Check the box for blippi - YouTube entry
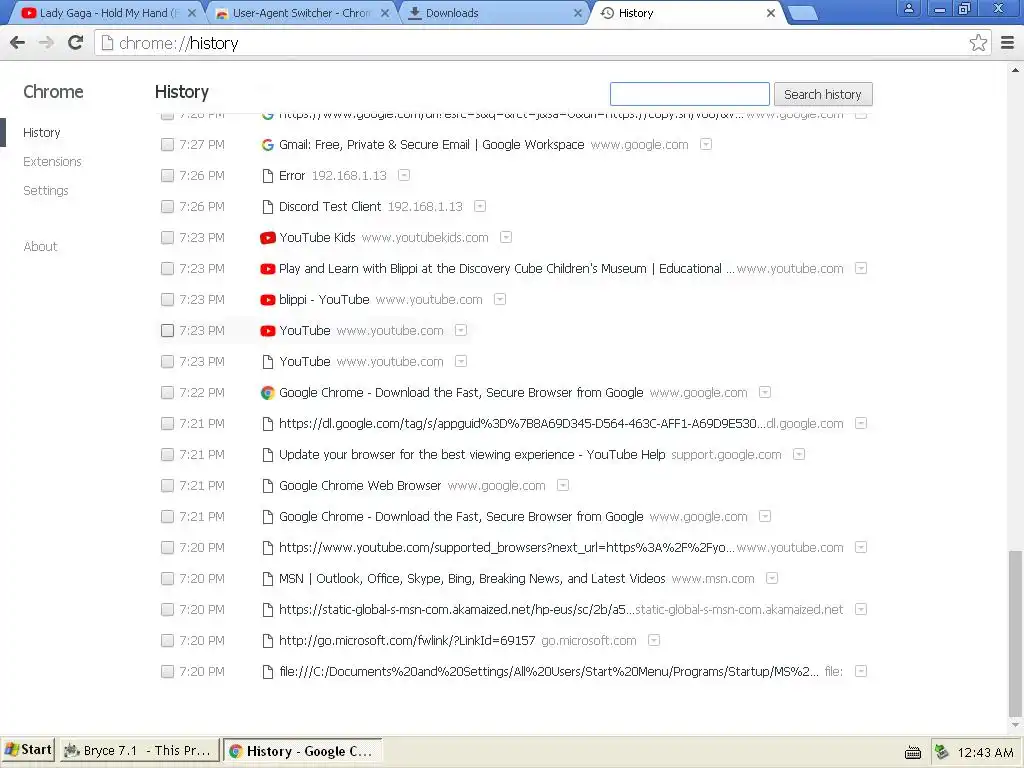 point(167,300)
